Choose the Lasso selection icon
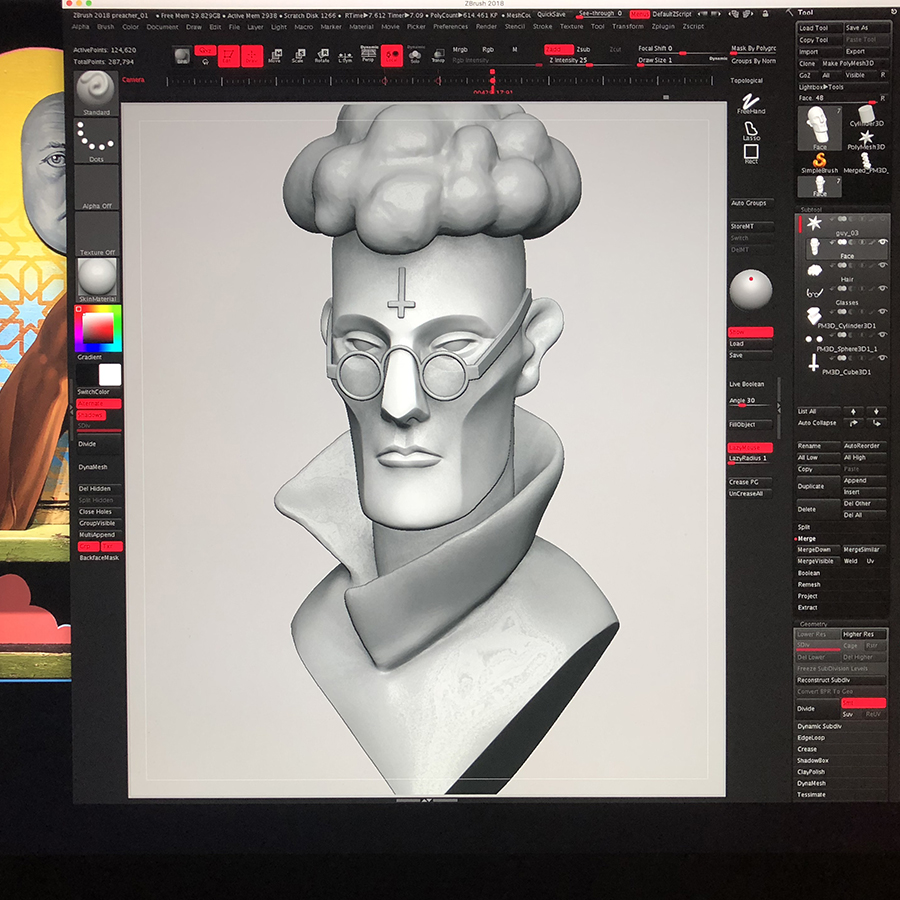 click(x=751, y=131)
